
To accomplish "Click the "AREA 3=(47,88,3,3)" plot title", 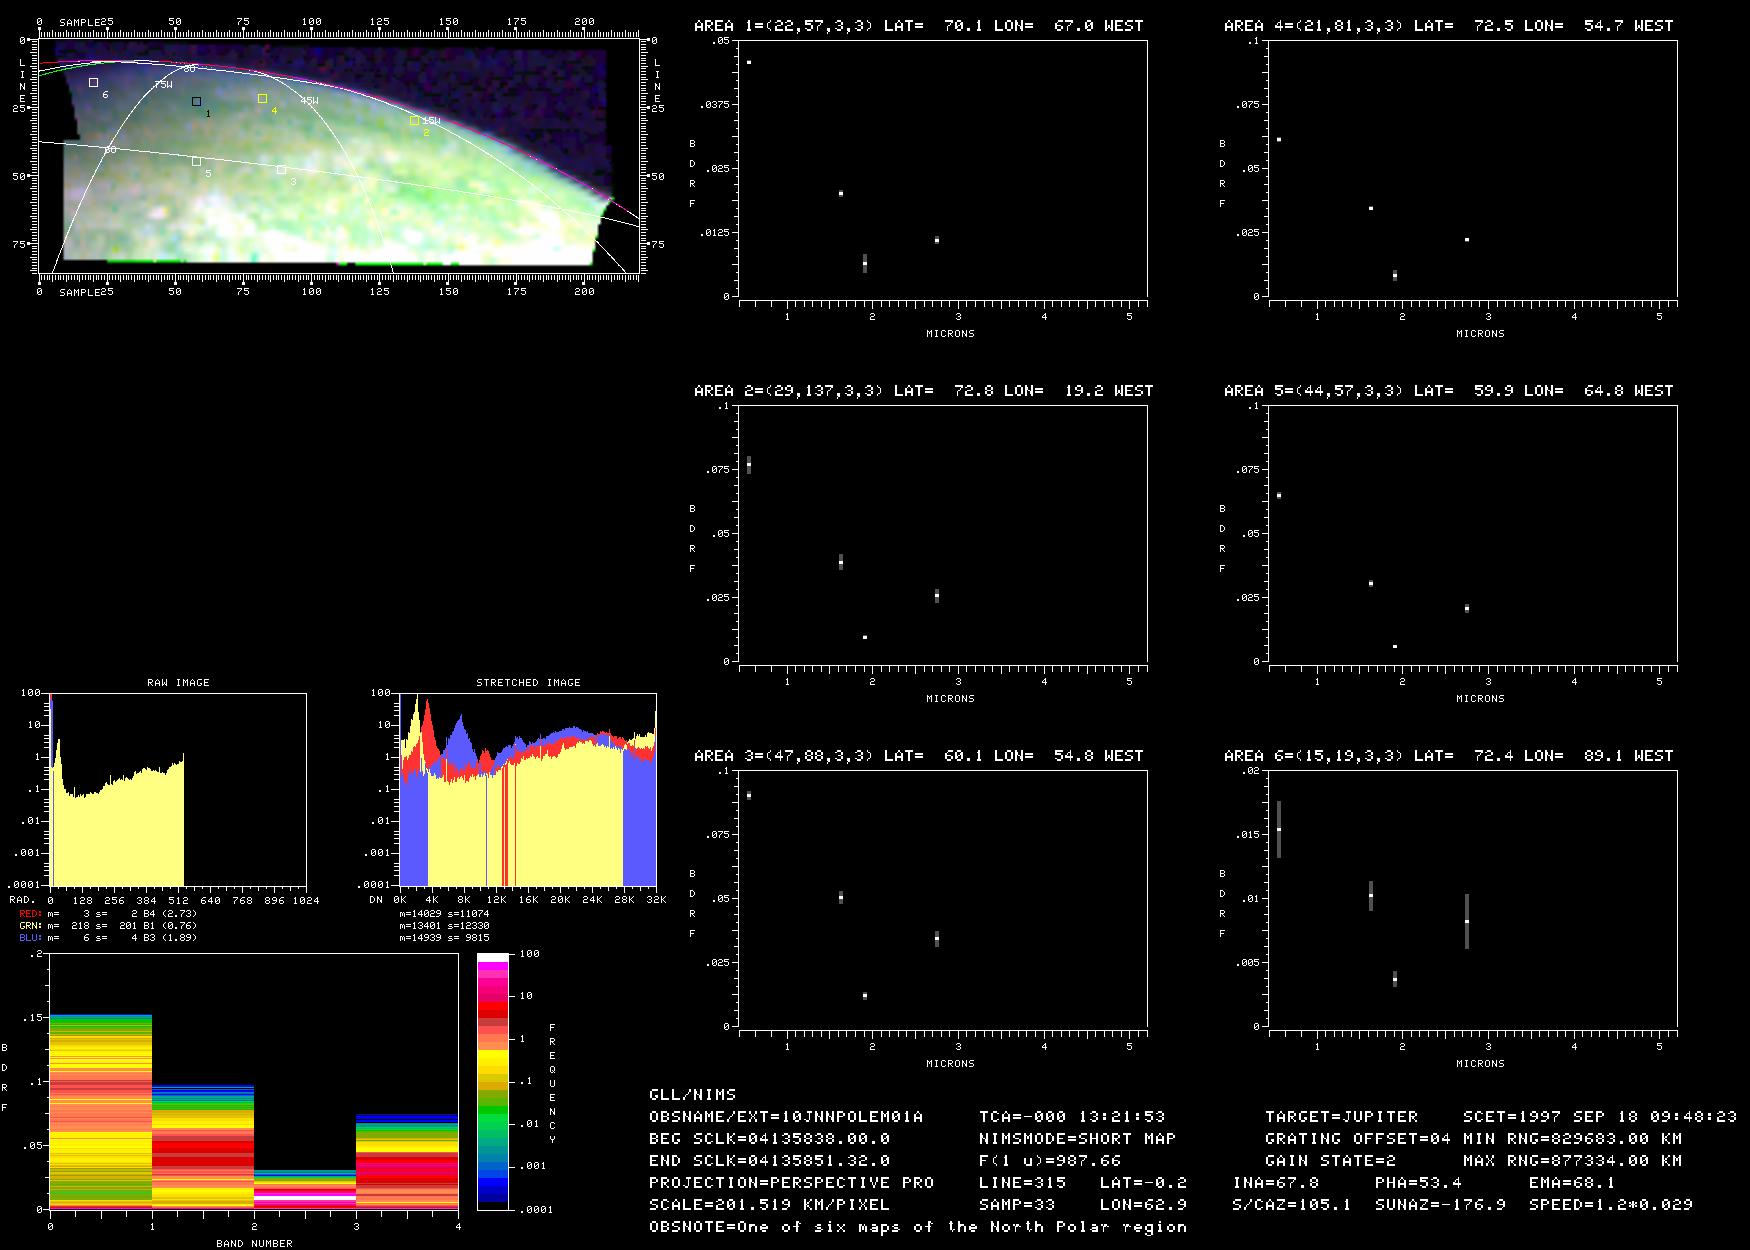I will pos(784,756).
